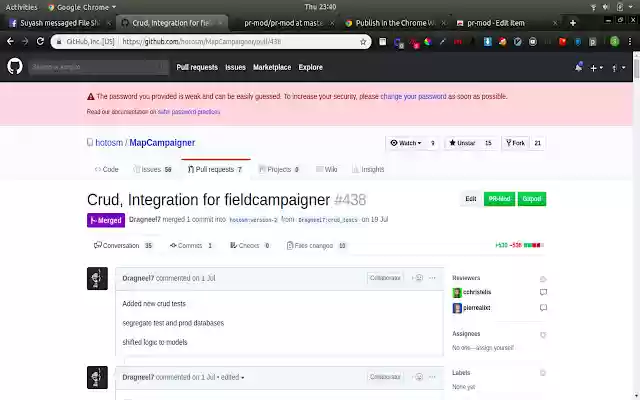Image resolution: width=640 pixels, height=400 pixels.
Task: Open the three-dot menu on Dragneel7's first comment
Action: [x=433, y=278]
